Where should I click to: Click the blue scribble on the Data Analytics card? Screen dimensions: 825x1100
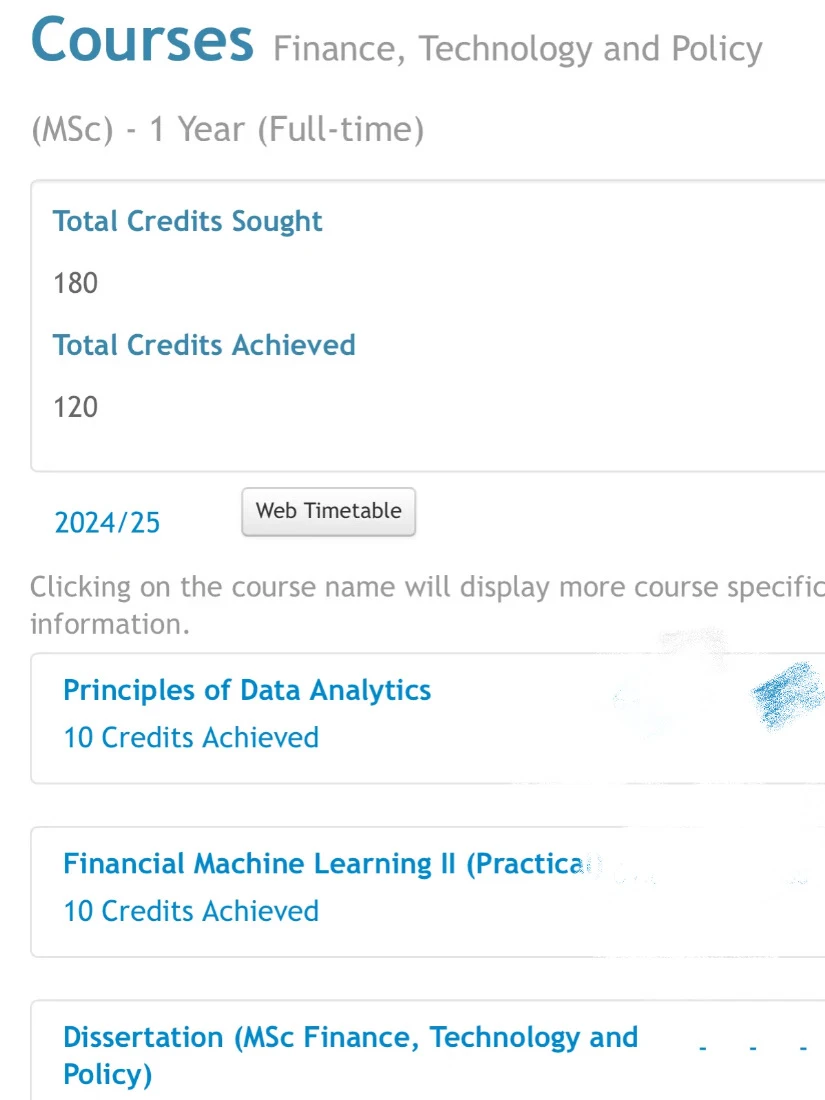[x=786, y=695]
